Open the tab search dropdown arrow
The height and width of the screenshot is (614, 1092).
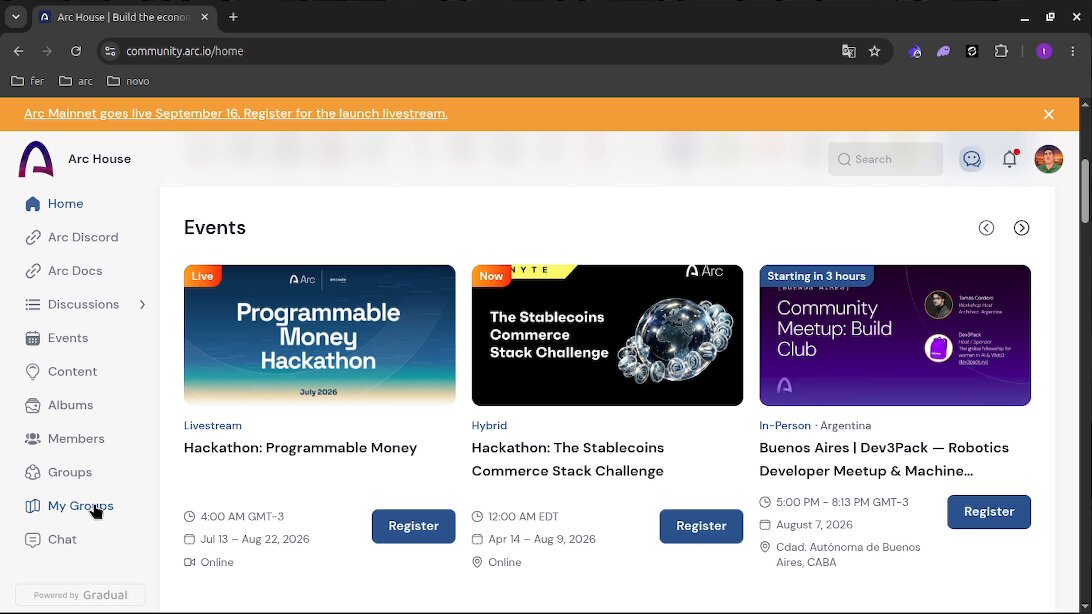click(15, 17)
